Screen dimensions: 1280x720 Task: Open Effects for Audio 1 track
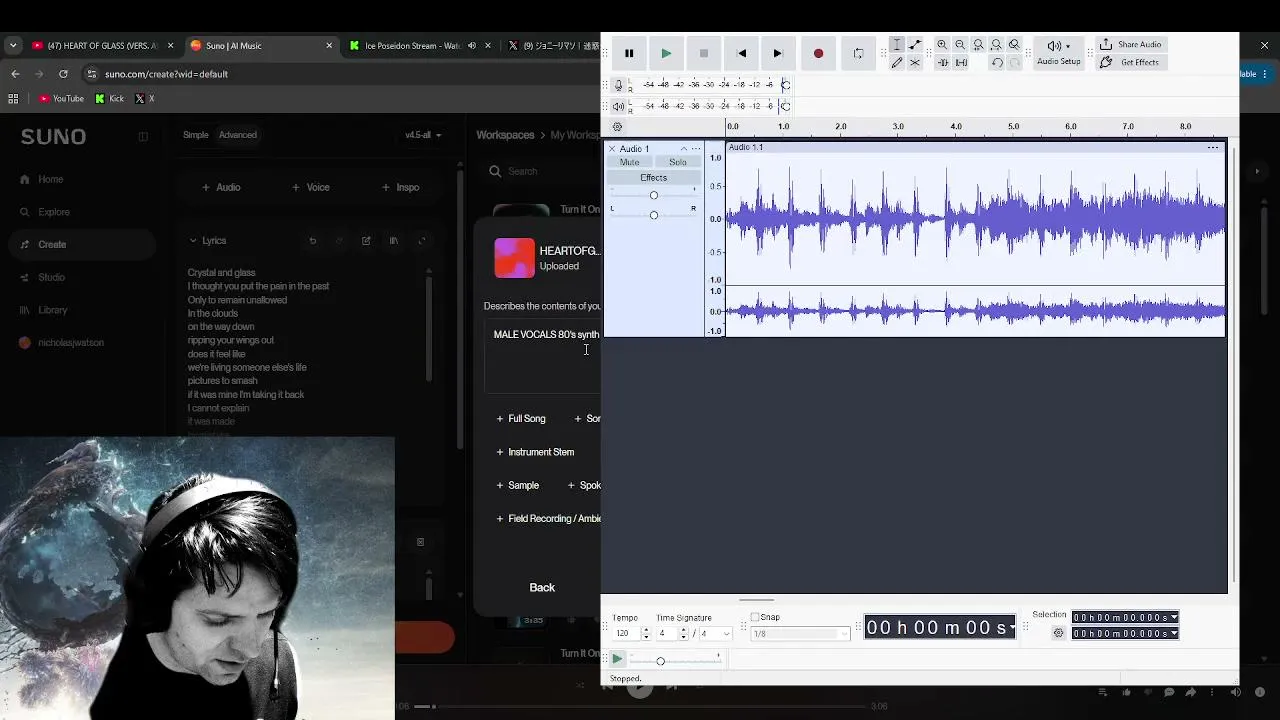(x=653, y=178)
